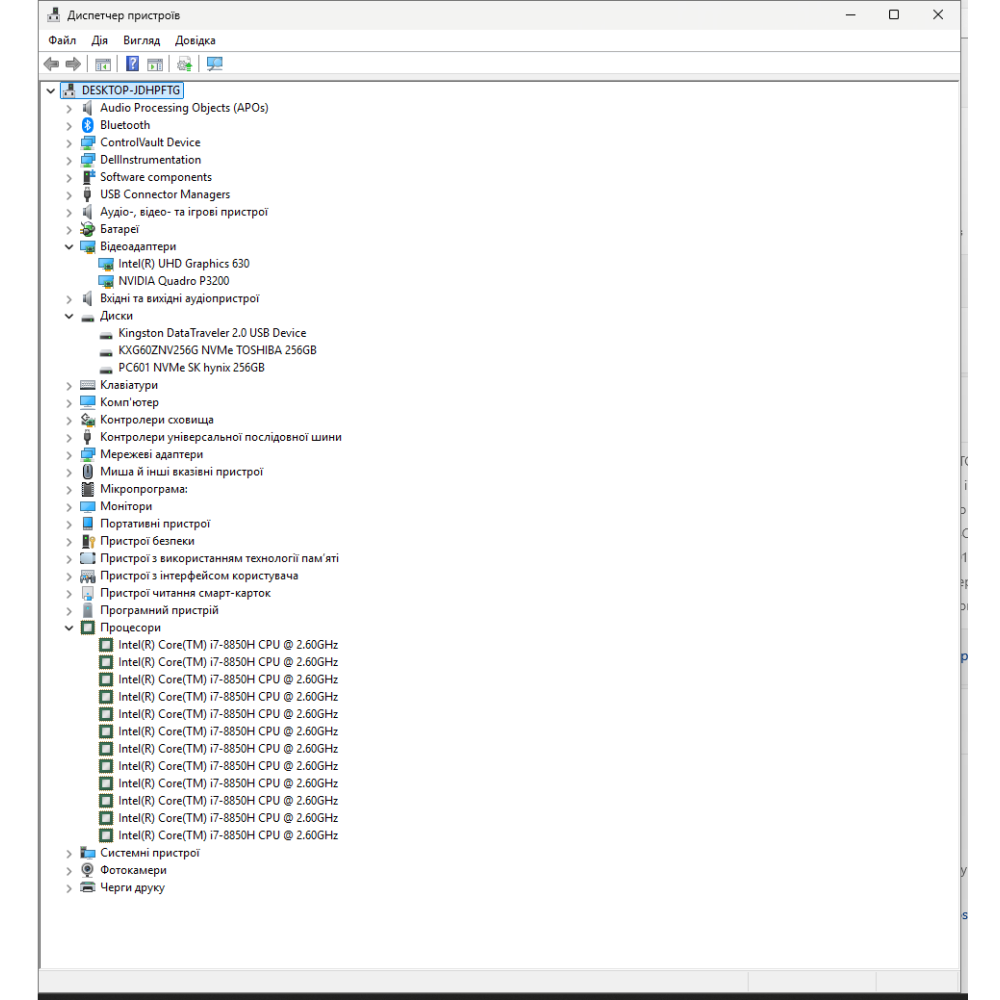Toggle the console tree pane icon
The image size is (1000, 1000).
pyautogui.click(x=102, y=64)
